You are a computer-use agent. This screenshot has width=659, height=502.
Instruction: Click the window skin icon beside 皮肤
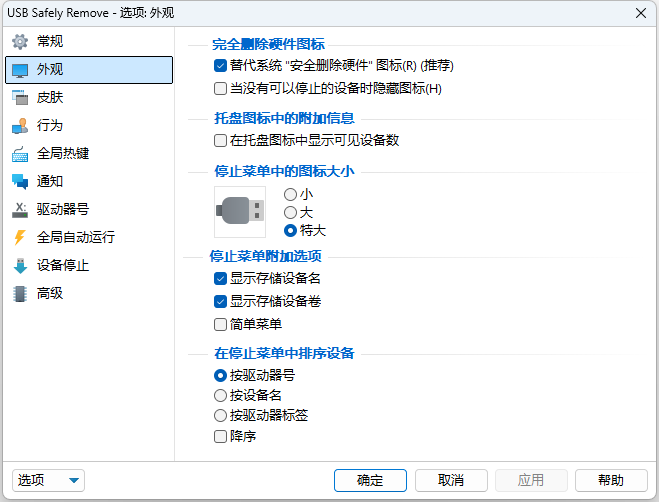pos(20,98)
